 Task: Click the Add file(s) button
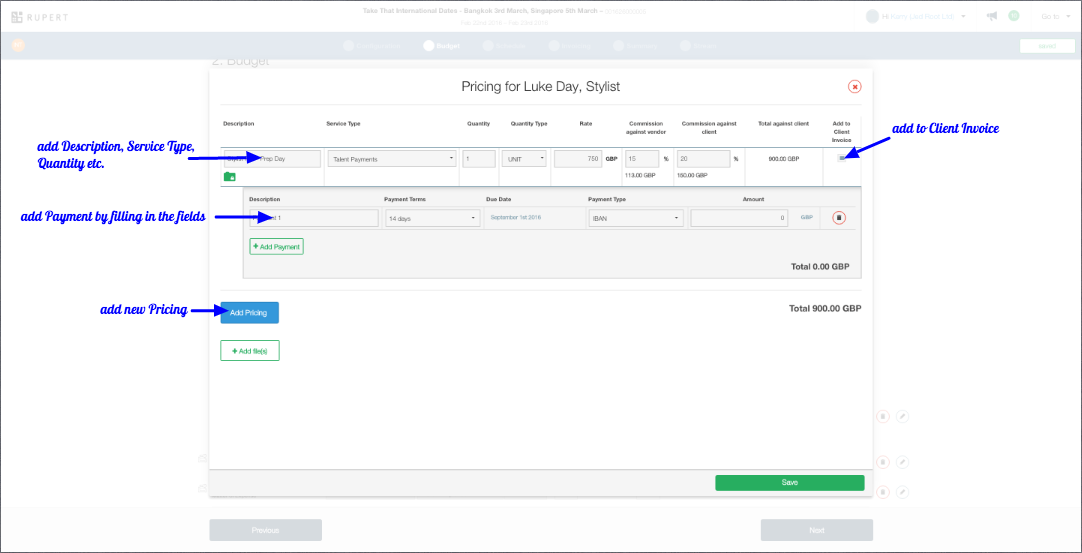(x=250, y=351)
